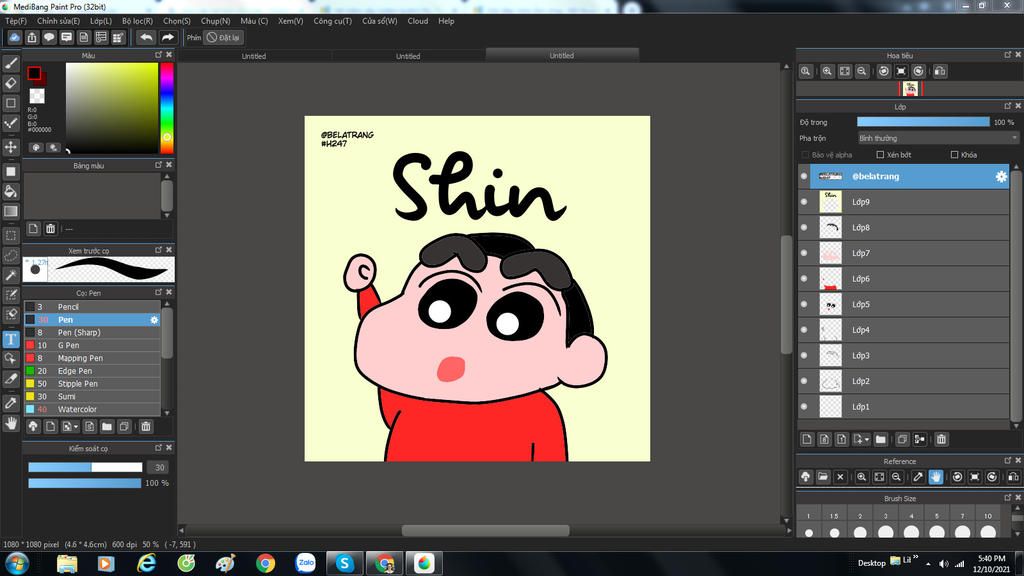Select the Move tool
The width and height of the screenshot is (1024, 576).
[11, 147]
